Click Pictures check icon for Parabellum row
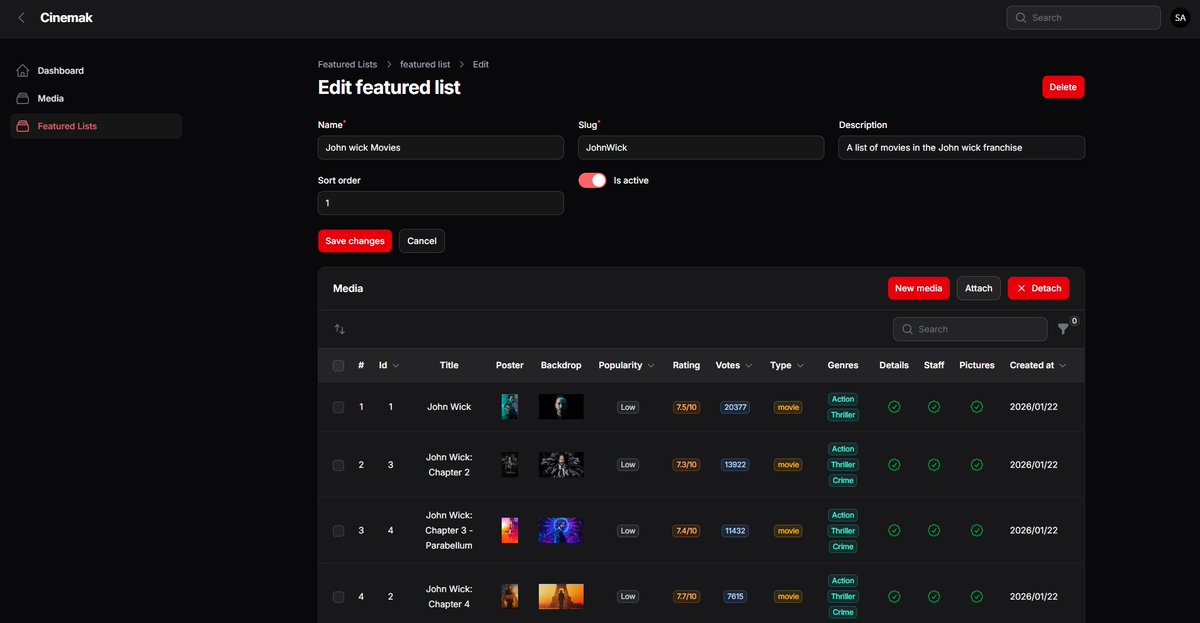The image size is (1200, 623). [977, 531]
